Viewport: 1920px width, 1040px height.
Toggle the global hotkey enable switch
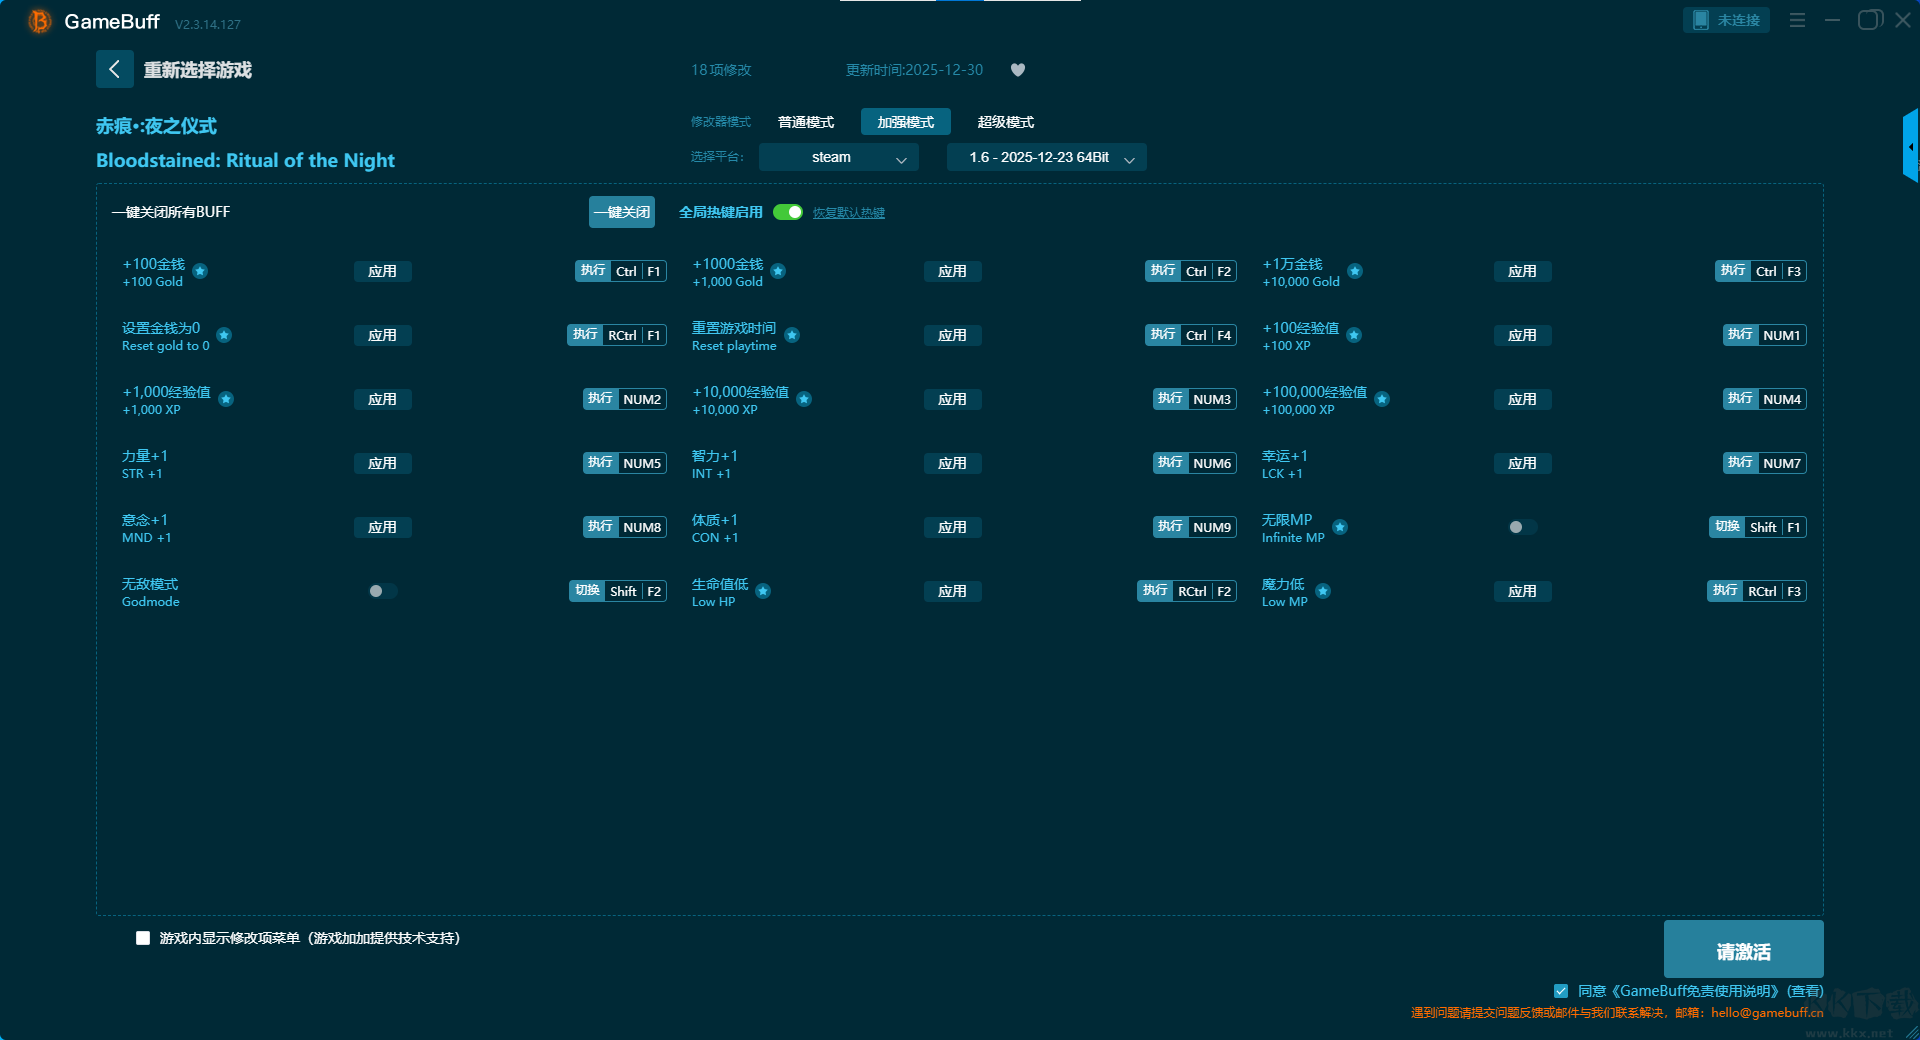pyautogui.click(x=788, y=212)
